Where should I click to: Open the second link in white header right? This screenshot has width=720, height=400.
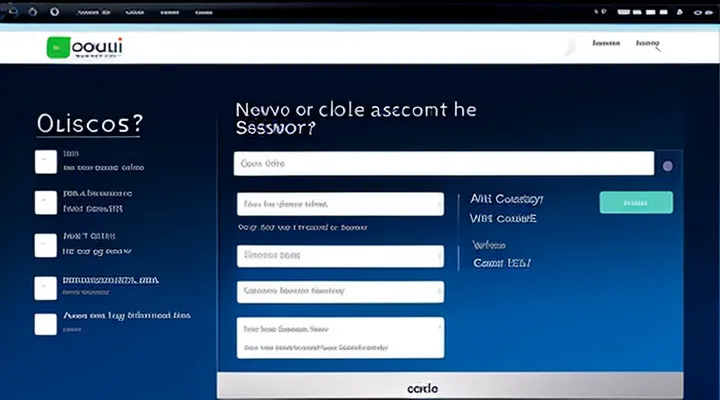point(650,44)
